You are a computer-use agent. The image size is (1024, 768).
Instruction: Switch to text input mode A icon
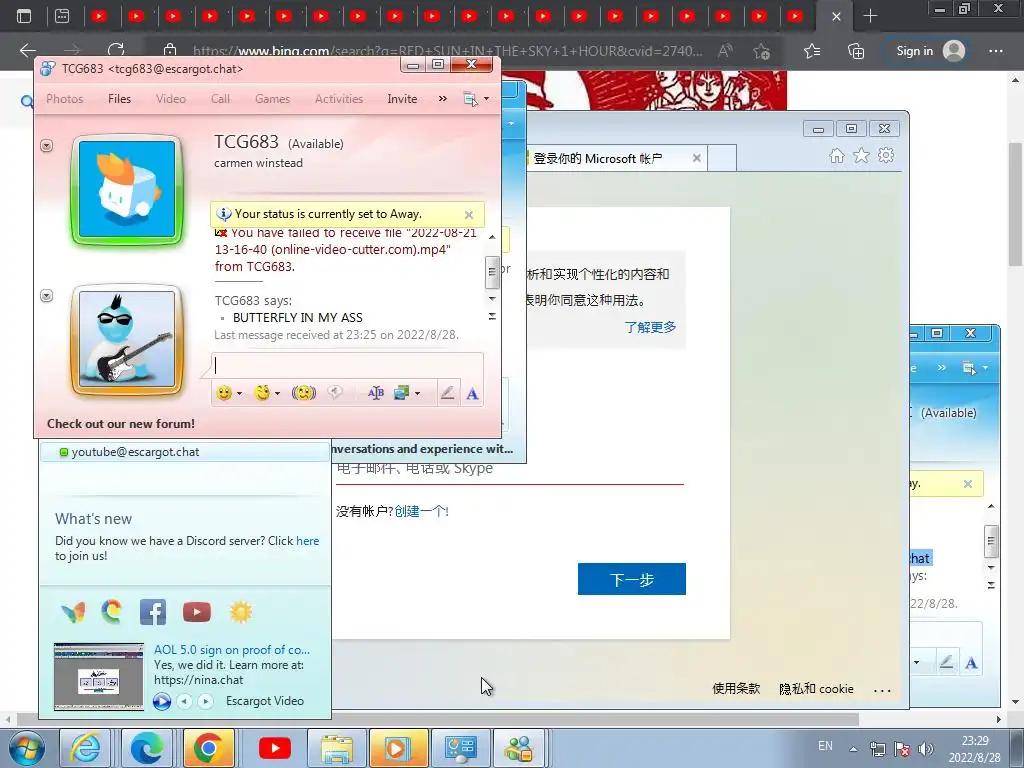pos(472,394)
